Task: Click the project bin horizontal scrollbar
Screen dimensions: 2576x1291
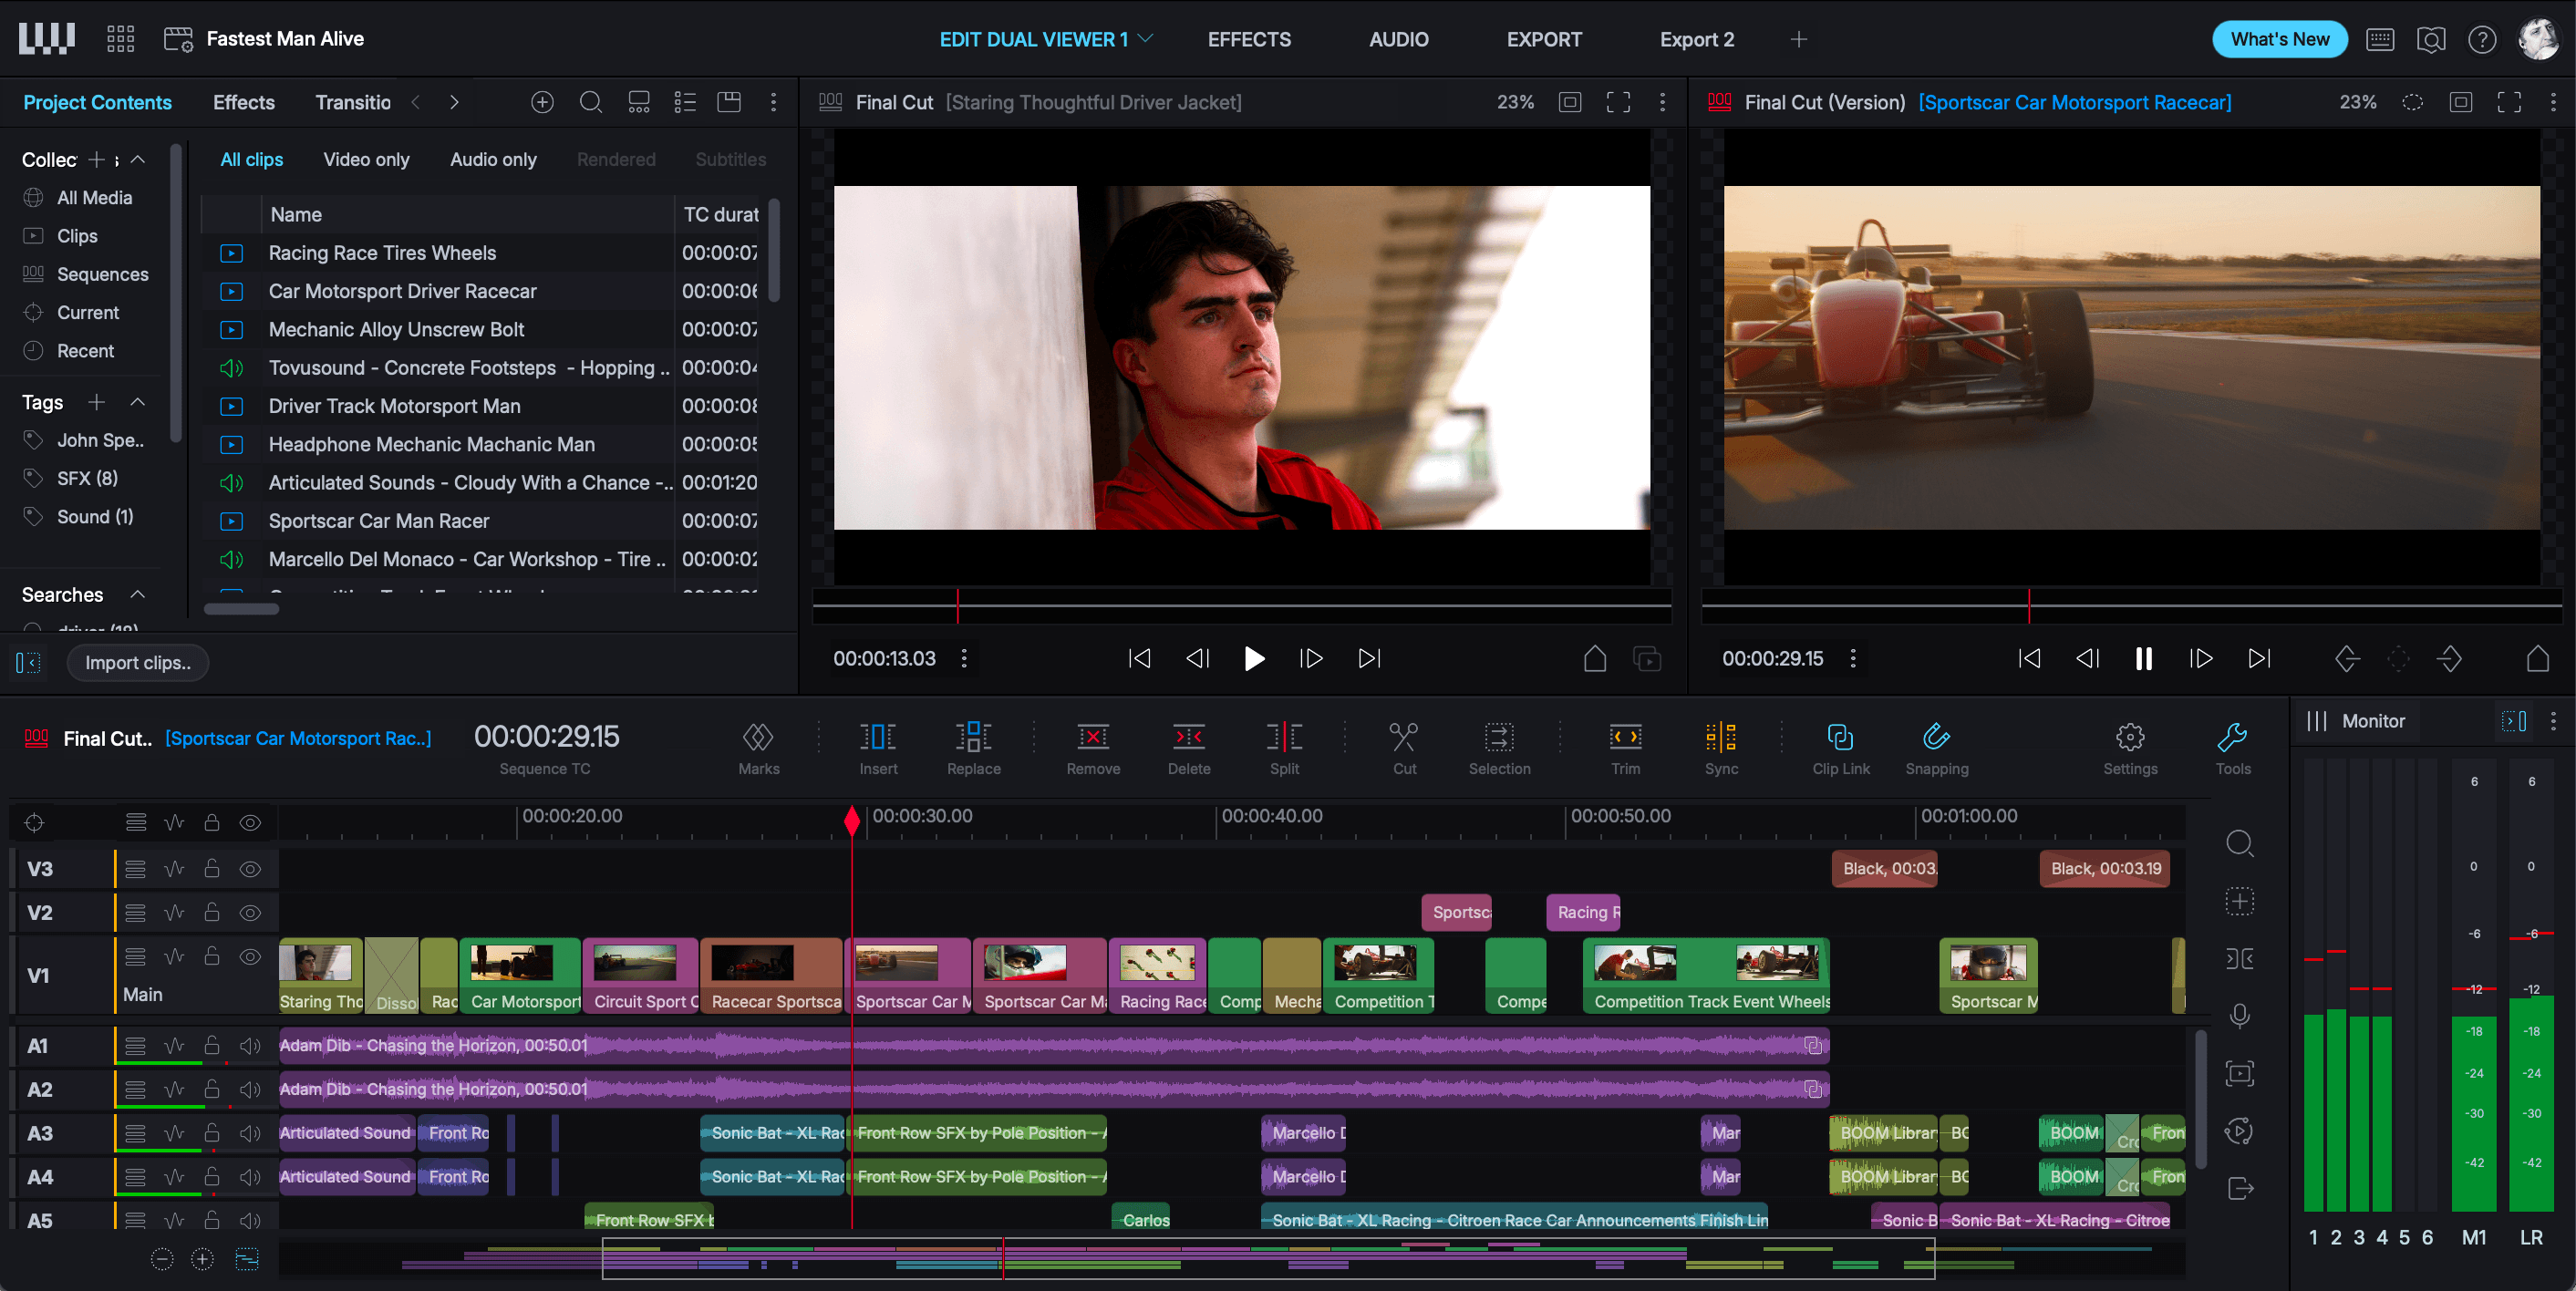Action: pos(241,608)
